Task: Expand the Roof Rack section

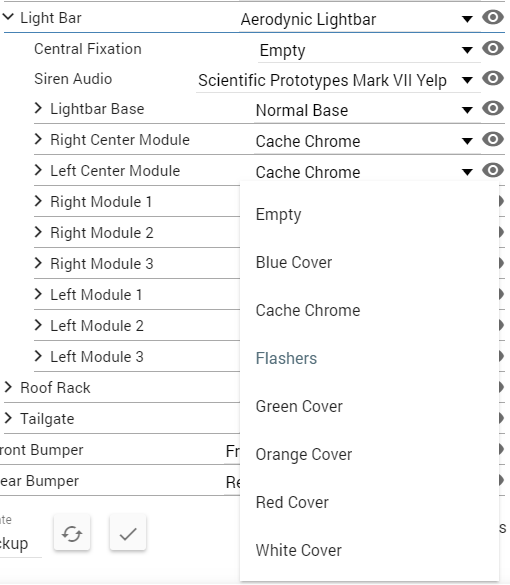Action: (x=8, y=388)
